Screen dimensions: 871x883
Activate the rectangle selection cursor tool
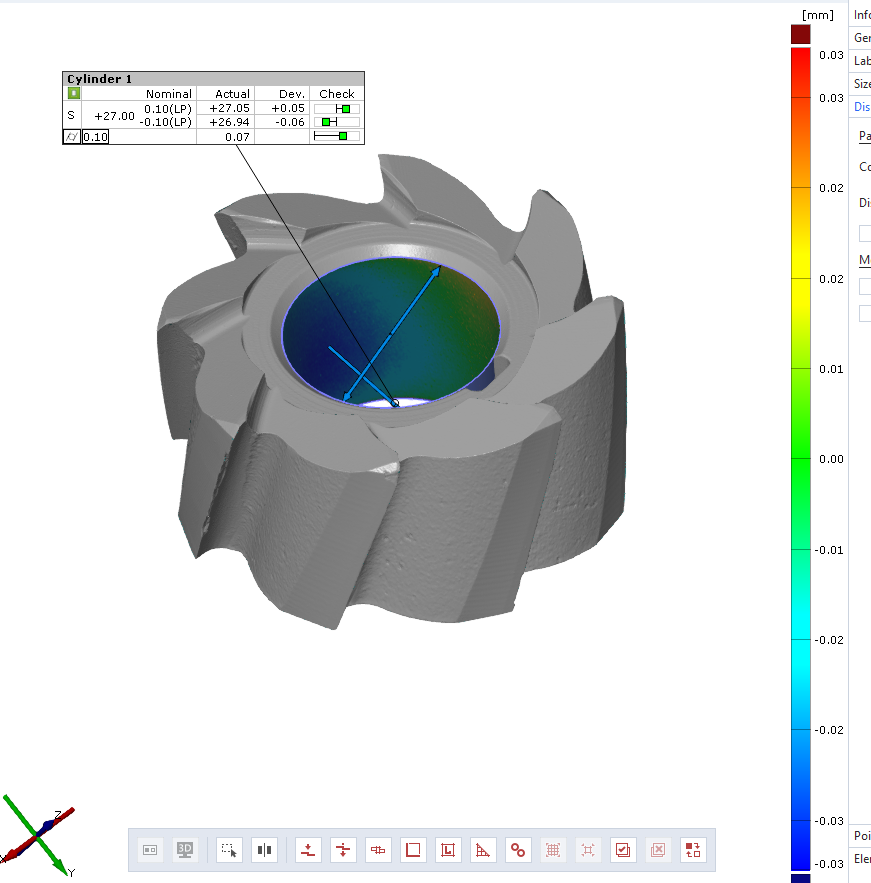click(x=230, y=850)
